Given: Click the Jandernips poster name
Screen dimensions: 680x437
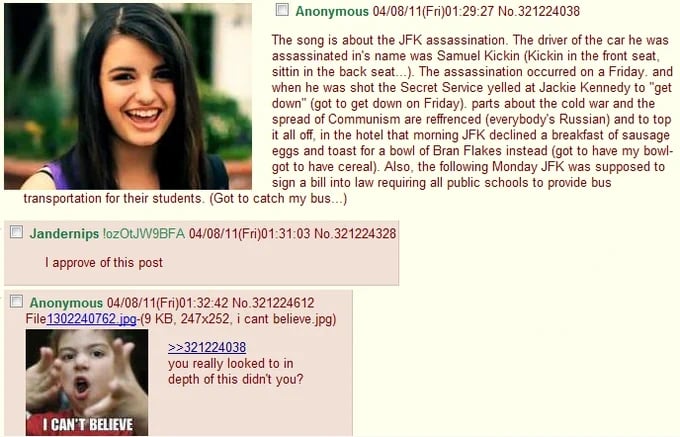Looking at the screenshot, I should tap(64, 234).
